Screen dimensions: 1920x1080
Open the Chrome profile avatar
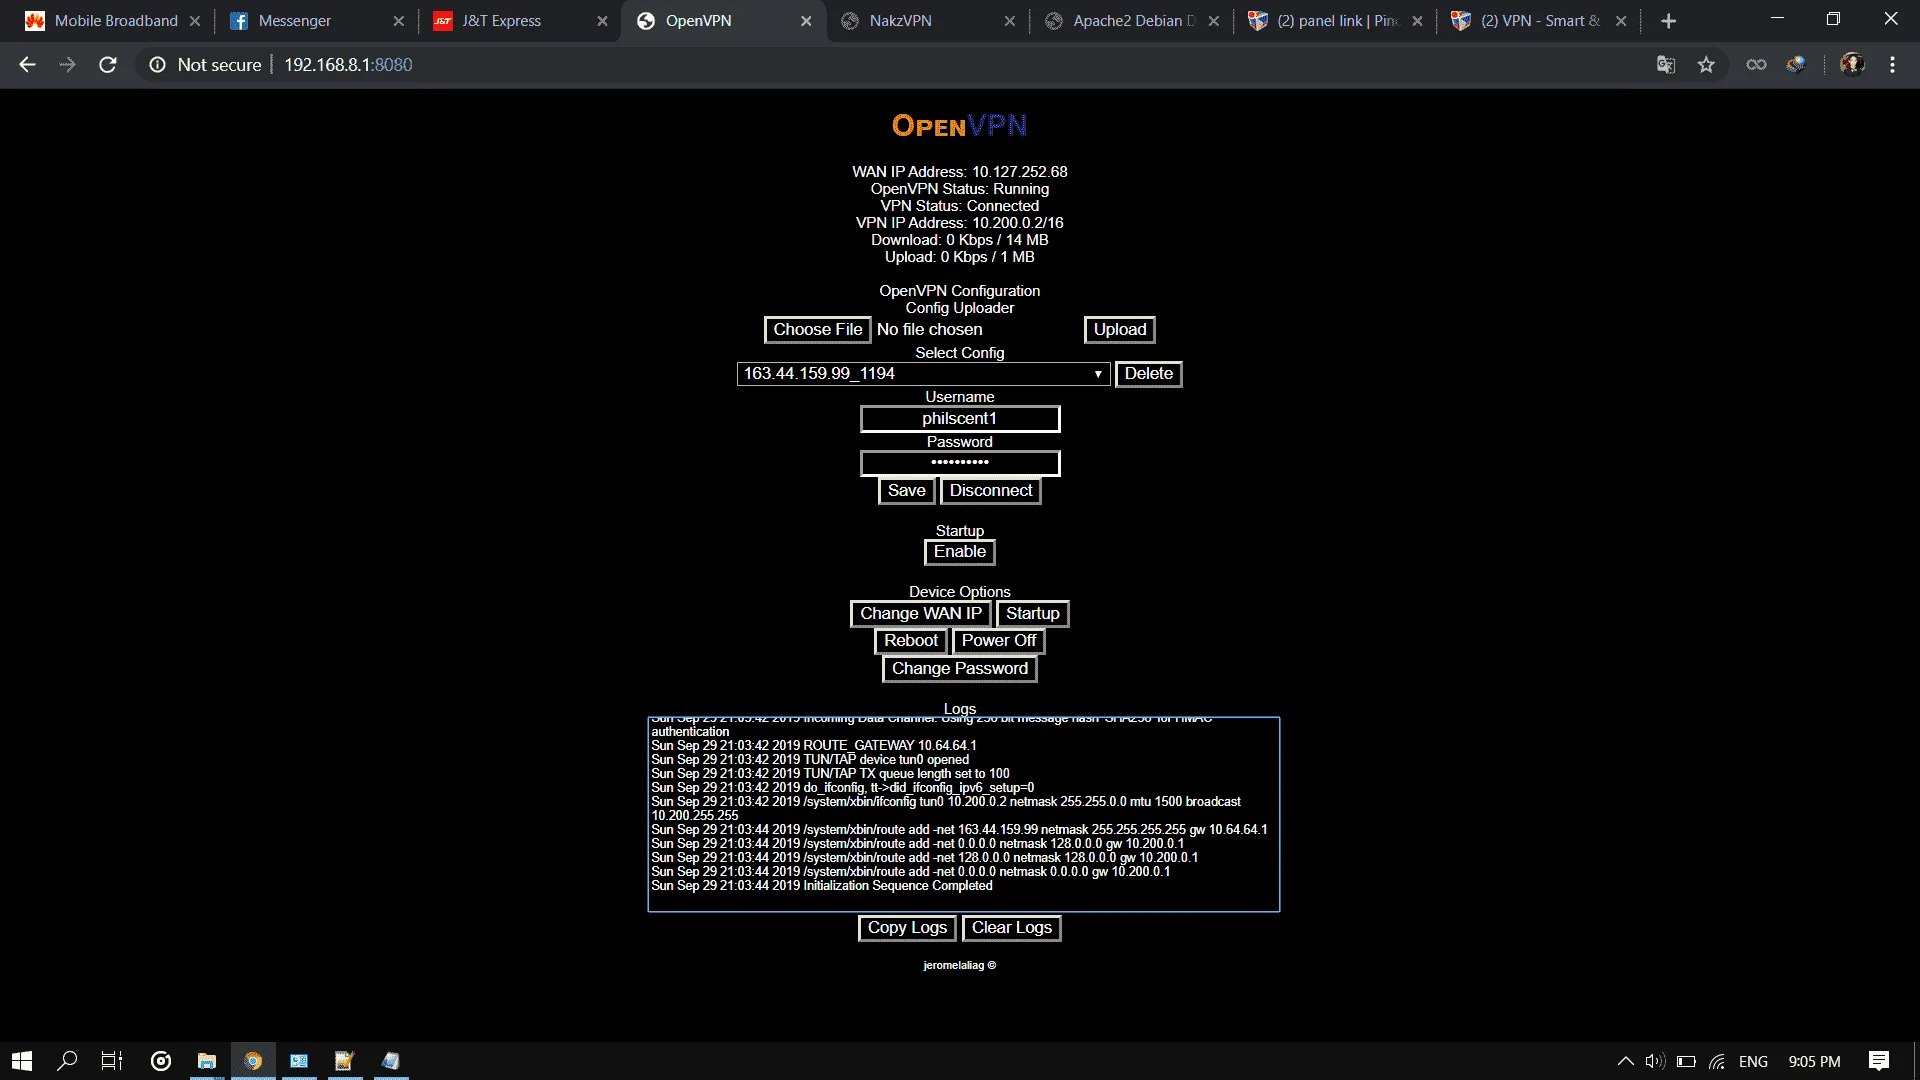coord(1852,65)
